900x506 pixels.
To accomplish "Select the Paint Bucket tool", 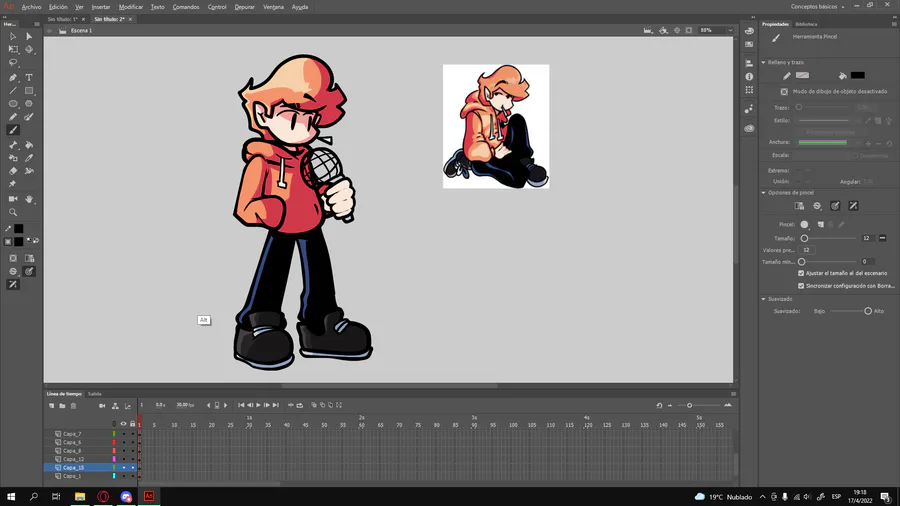I will coord(29,145).
